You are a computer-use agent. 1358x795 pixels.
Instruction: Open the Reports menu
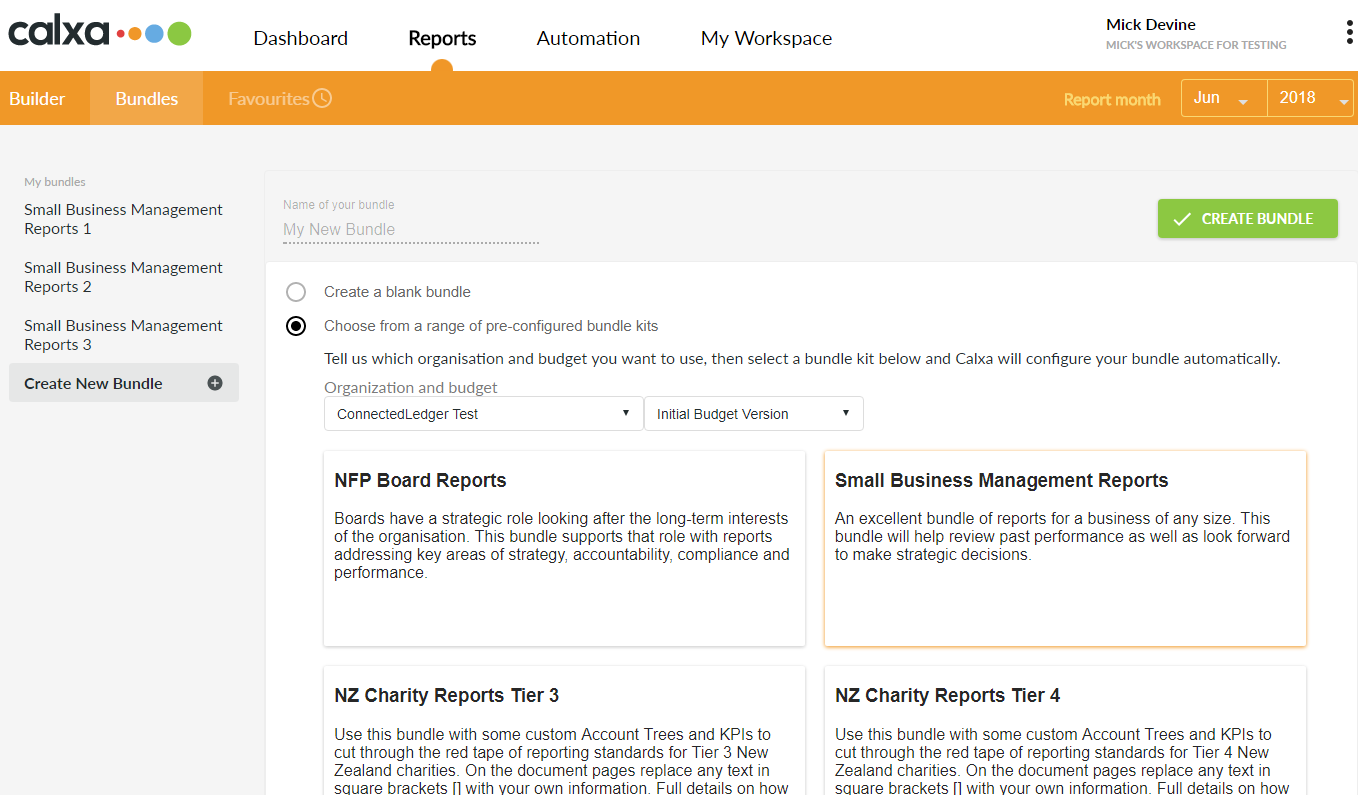442,38
